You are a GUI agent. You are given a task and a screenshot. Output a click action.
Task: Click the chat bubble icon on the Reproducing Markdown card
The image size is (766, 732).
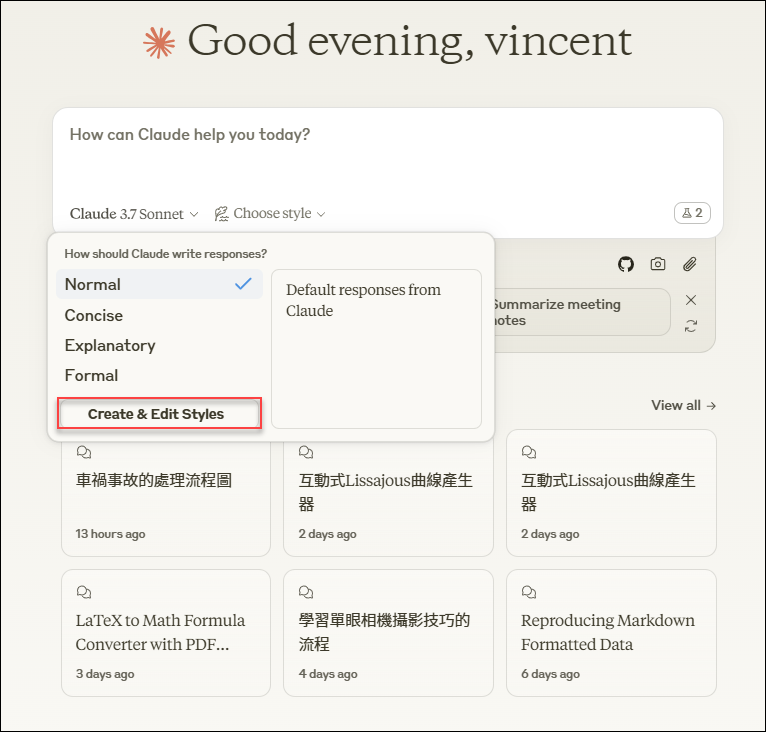coord(529,592)
